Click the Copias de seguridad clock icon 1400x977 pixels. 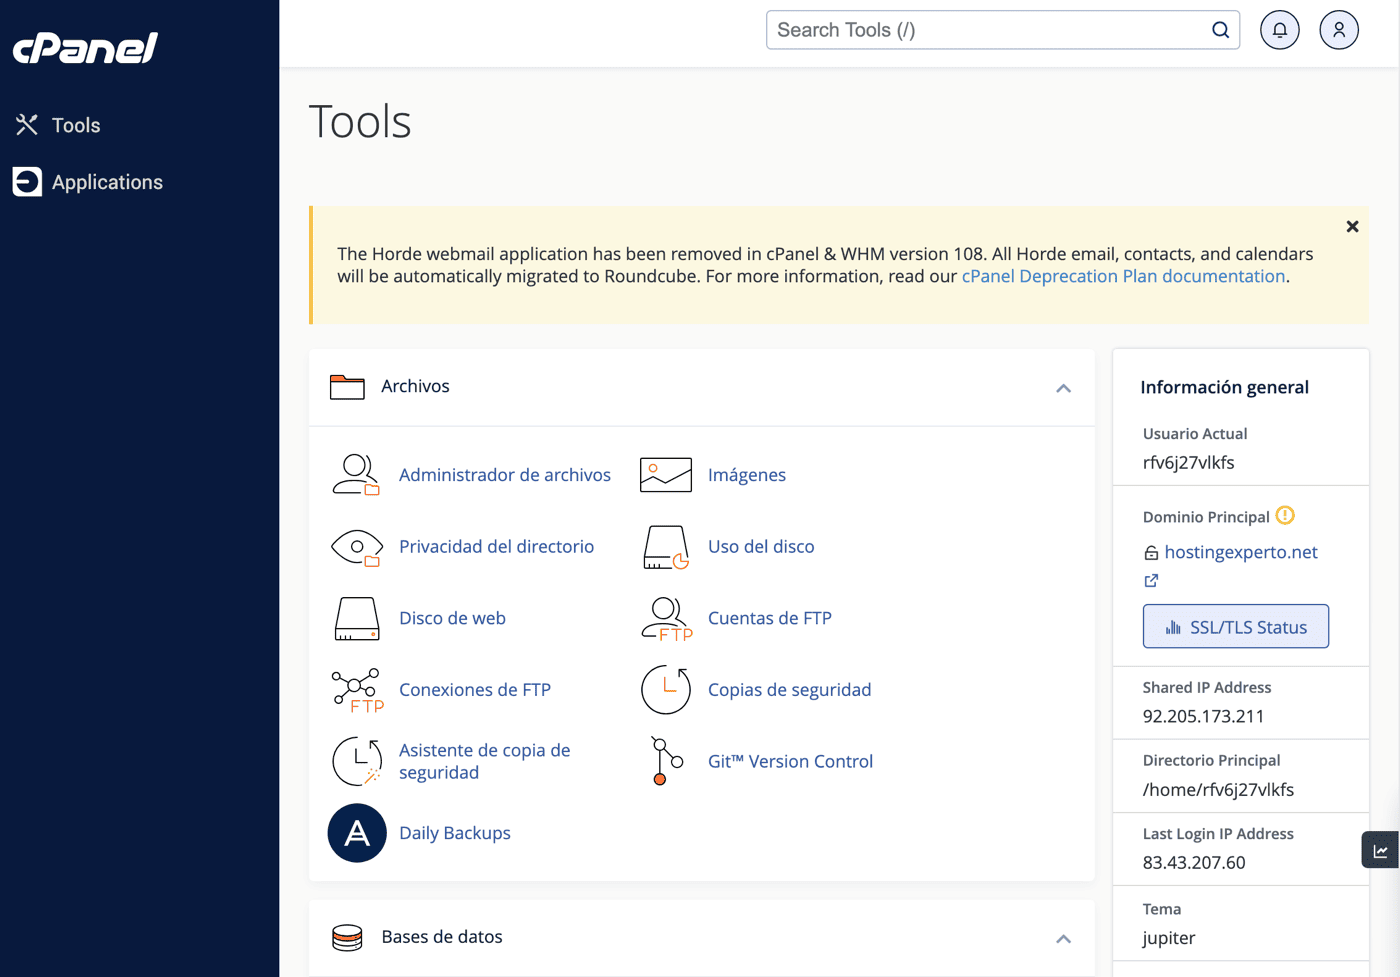pos(666,690)
